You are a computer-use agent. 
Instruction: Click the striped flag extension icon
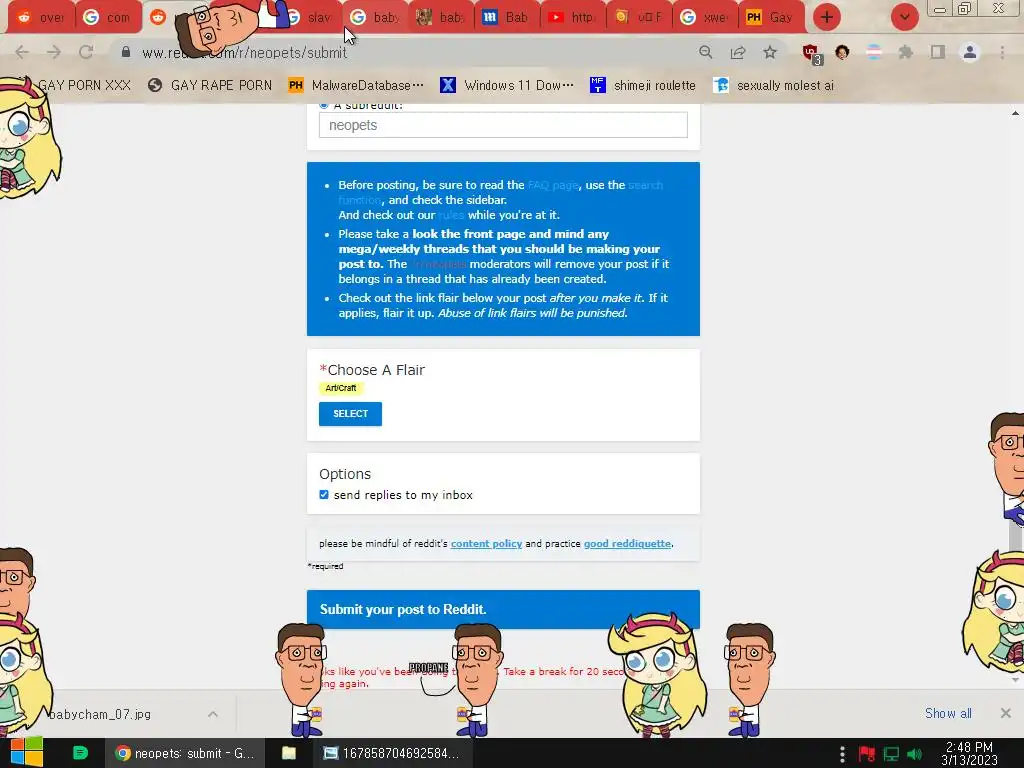pos(874,52)
